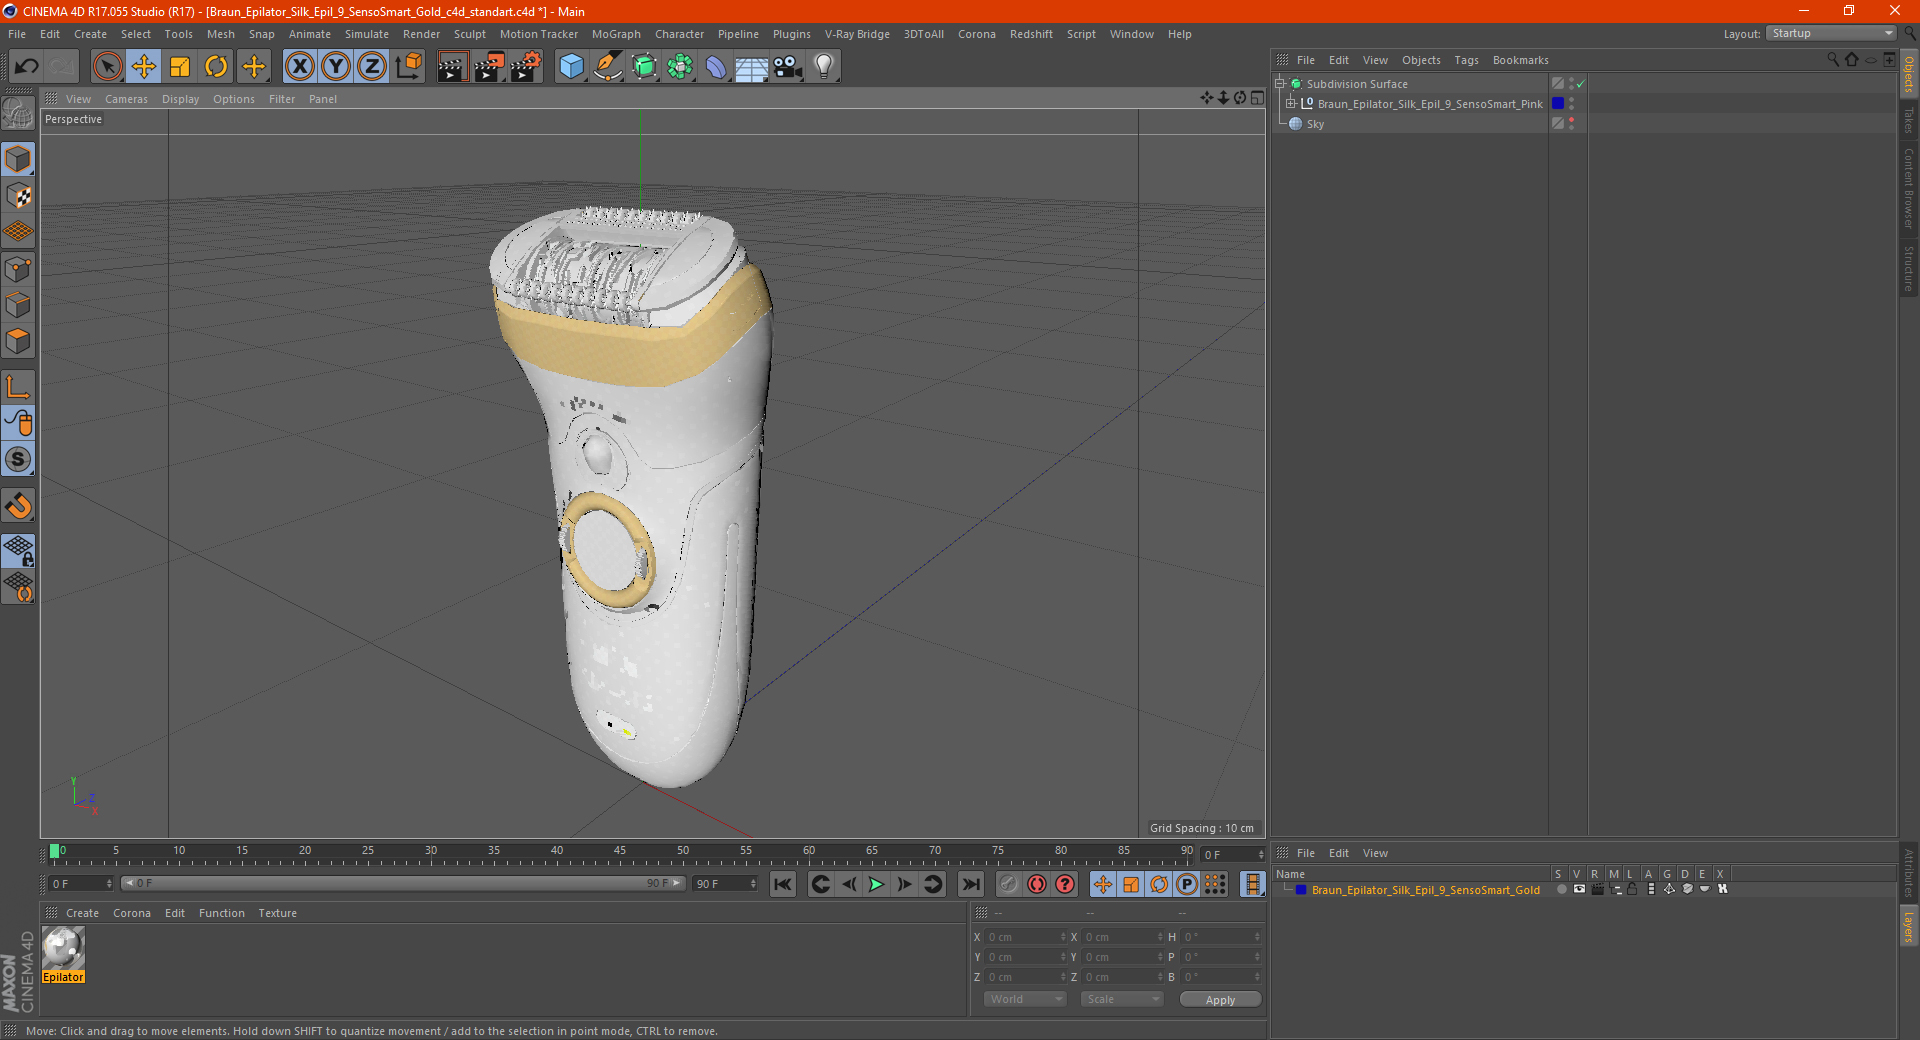
Task: Open Edit Render Settings icon
Action: [526, 67]
